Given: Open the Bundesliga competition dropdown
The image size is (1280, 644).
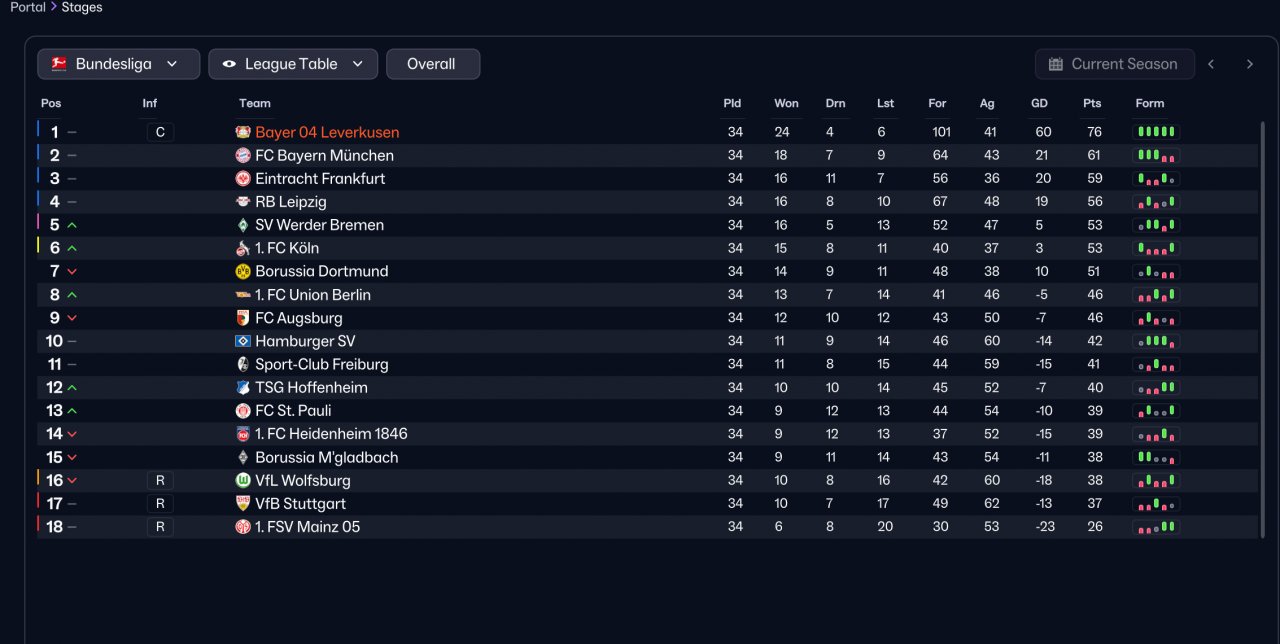Looking at the screenshot, I should coord(119,64).
